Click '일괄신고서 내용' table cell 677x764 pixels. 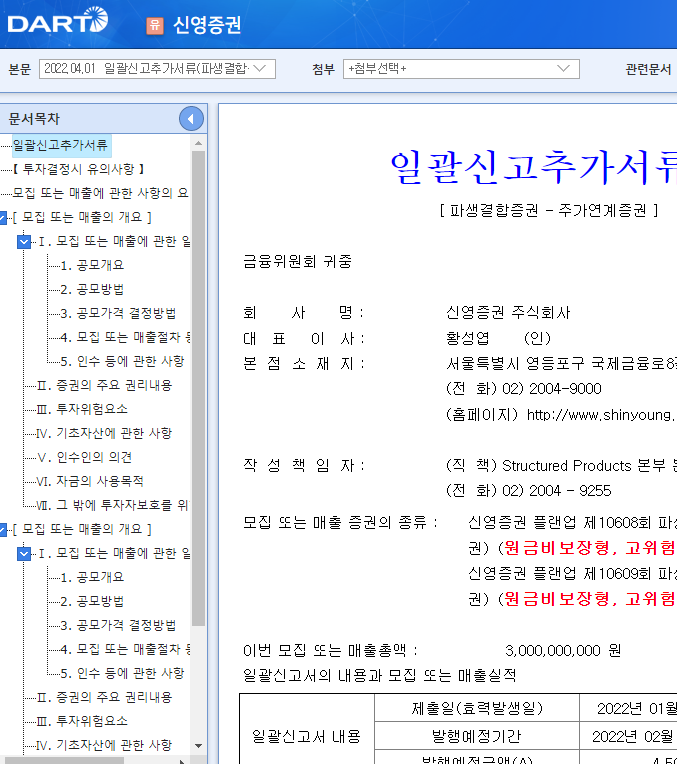click(307, 736)
